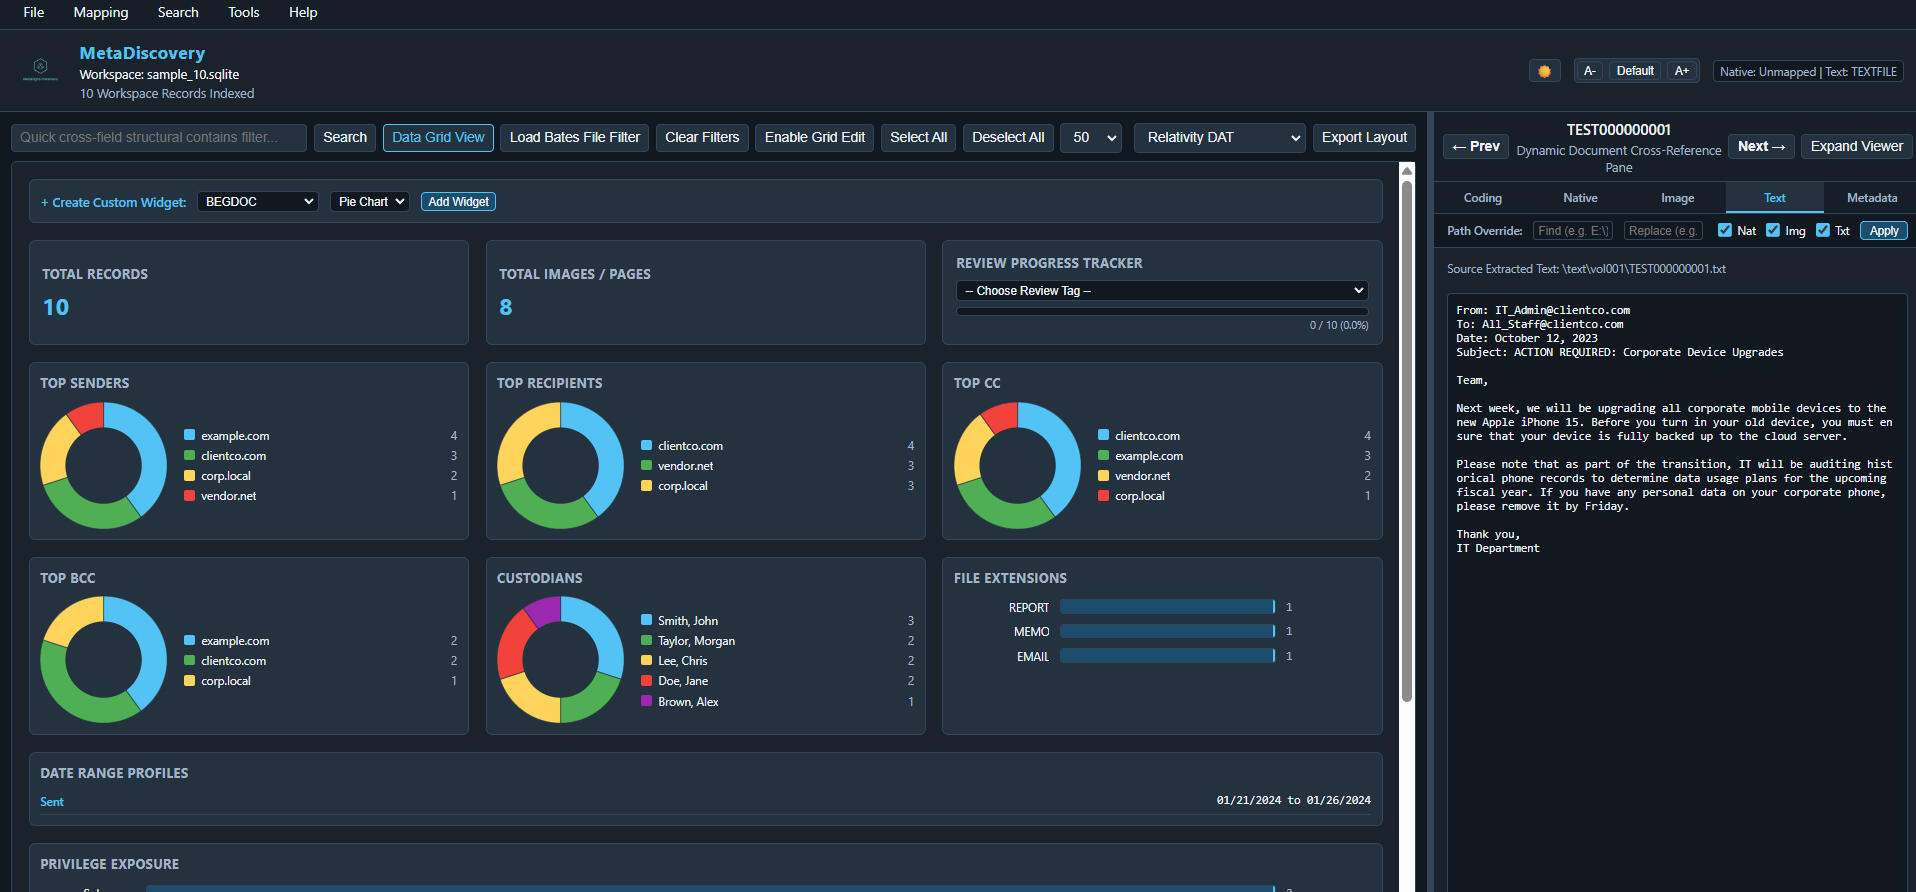Click Create Custom Widget label
The width and height of the screenshot is (1916, 892).
tap(114, 202)
